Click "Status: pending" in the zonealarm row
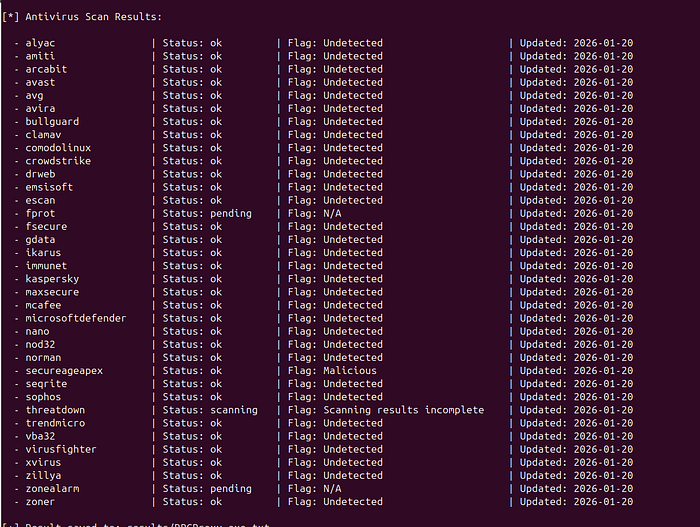Image resolution: width=700 pixels, height=527 pixels. coord(207,489)
